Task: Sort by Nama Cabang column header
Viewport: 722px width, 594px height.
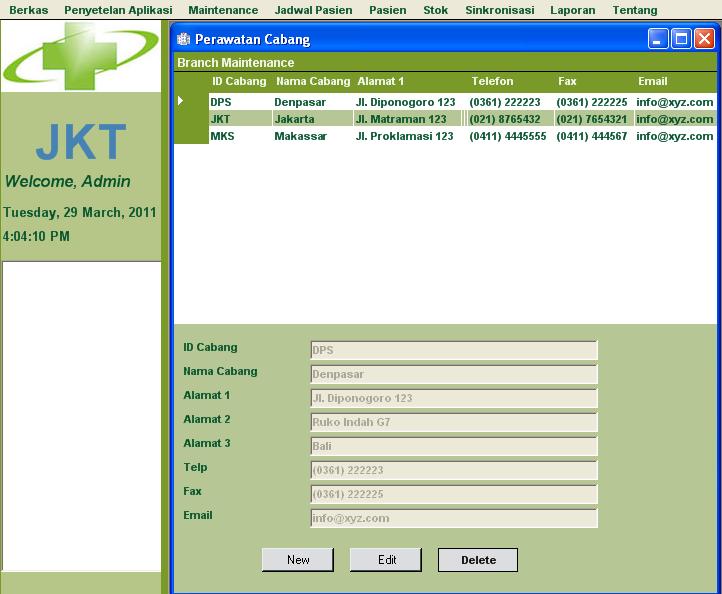Action: 313,82
